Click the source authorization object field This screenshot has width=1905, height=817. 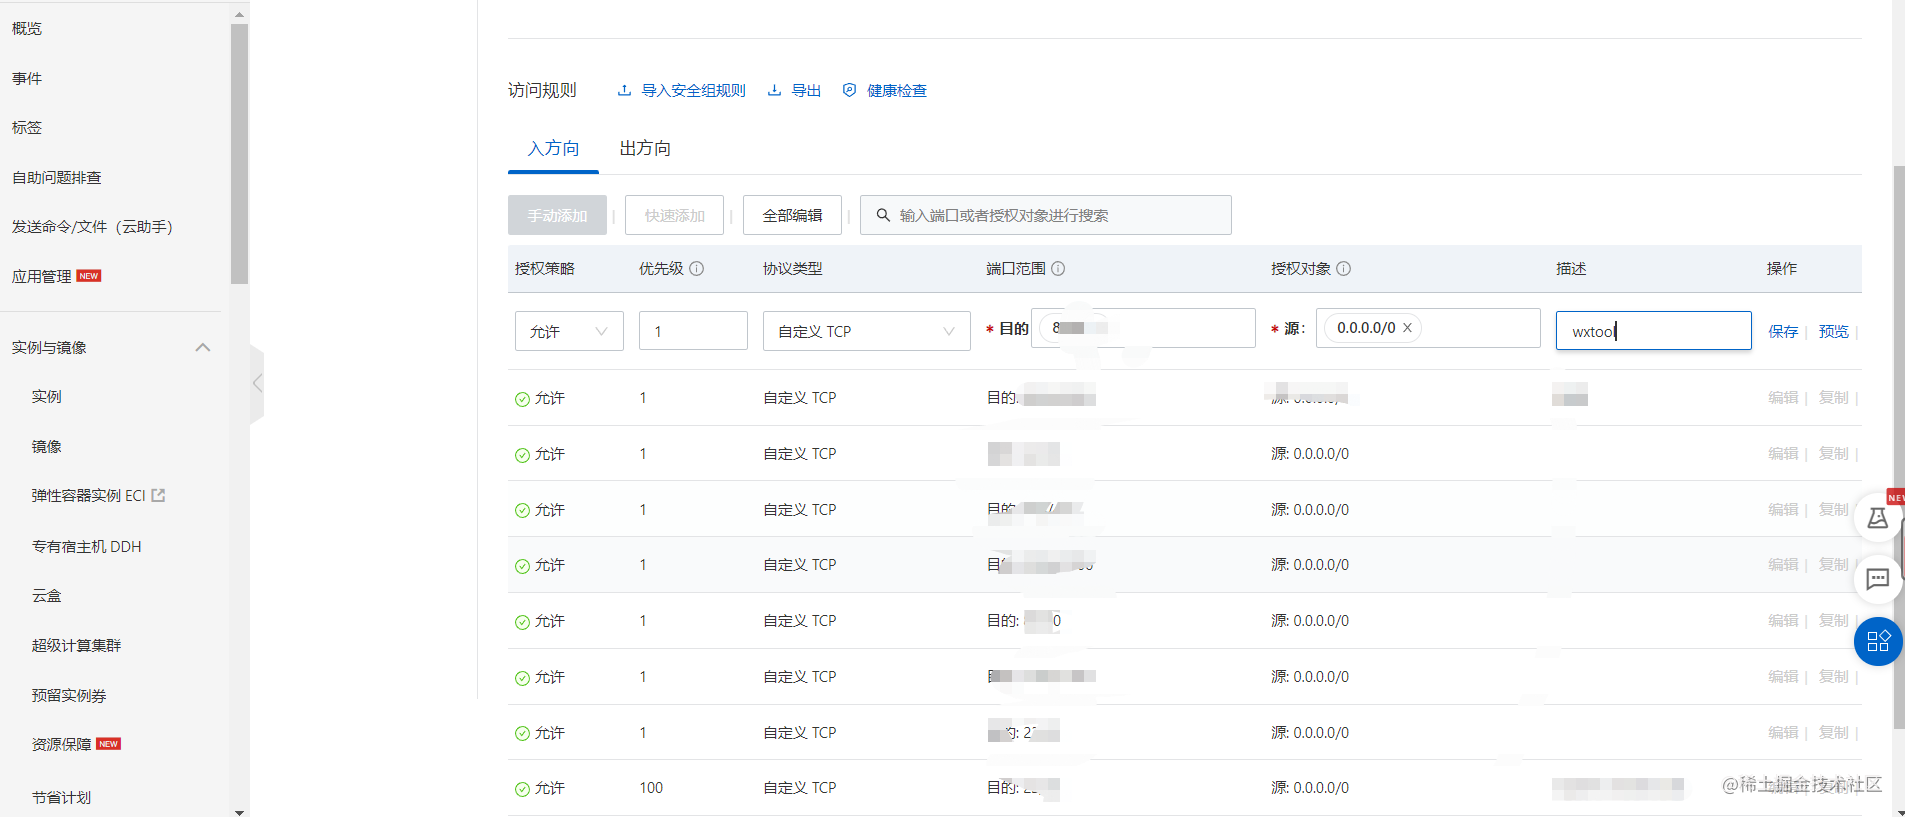tap(1428, 328)
